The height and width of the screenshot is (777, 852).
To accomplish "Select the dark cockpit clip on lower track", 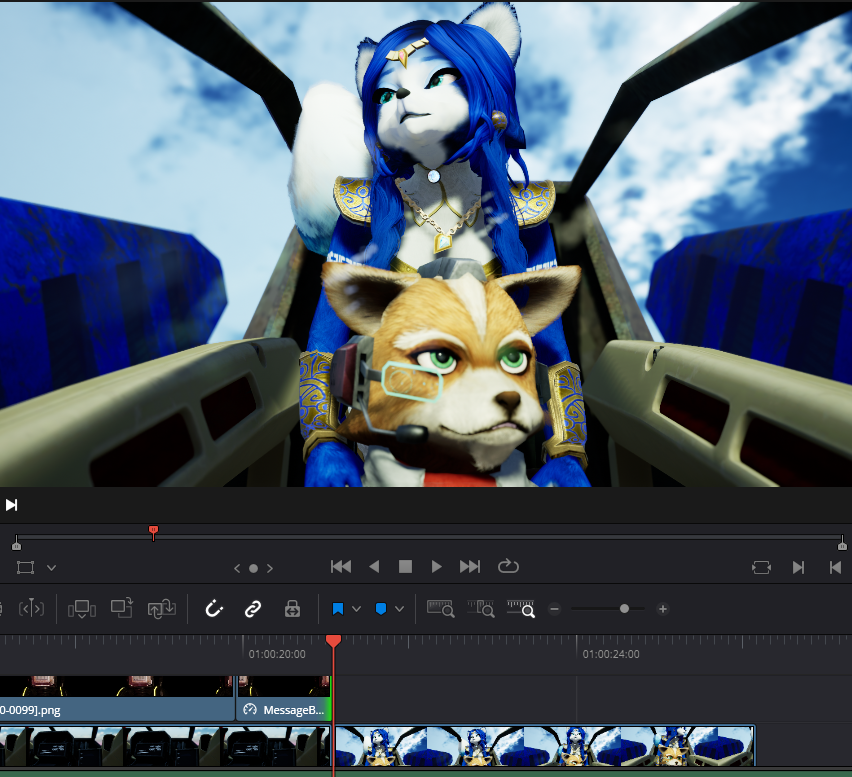I will [x=165, y=746].
